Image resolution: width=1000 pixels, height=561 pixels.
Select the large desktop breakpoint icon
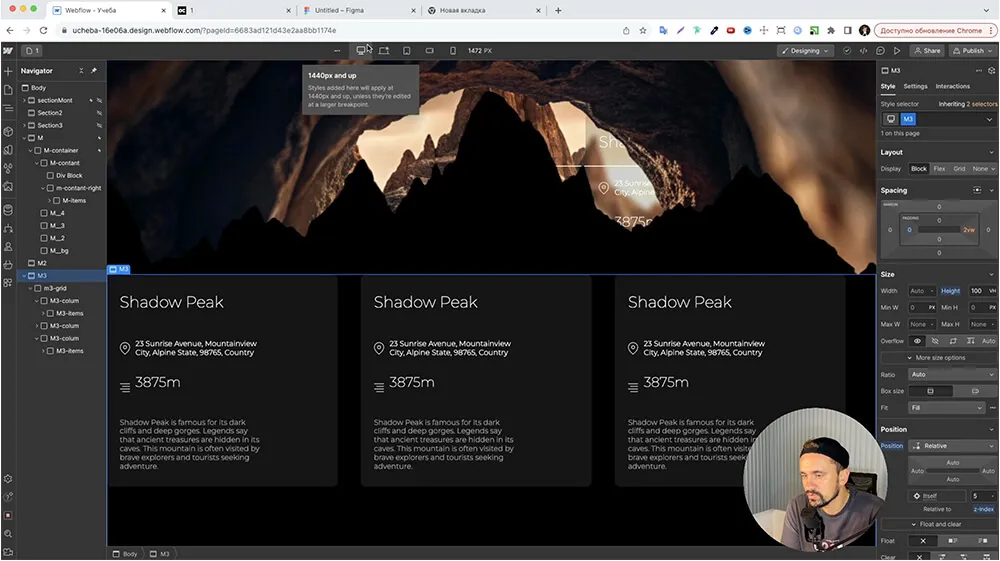tap(361, 50)
